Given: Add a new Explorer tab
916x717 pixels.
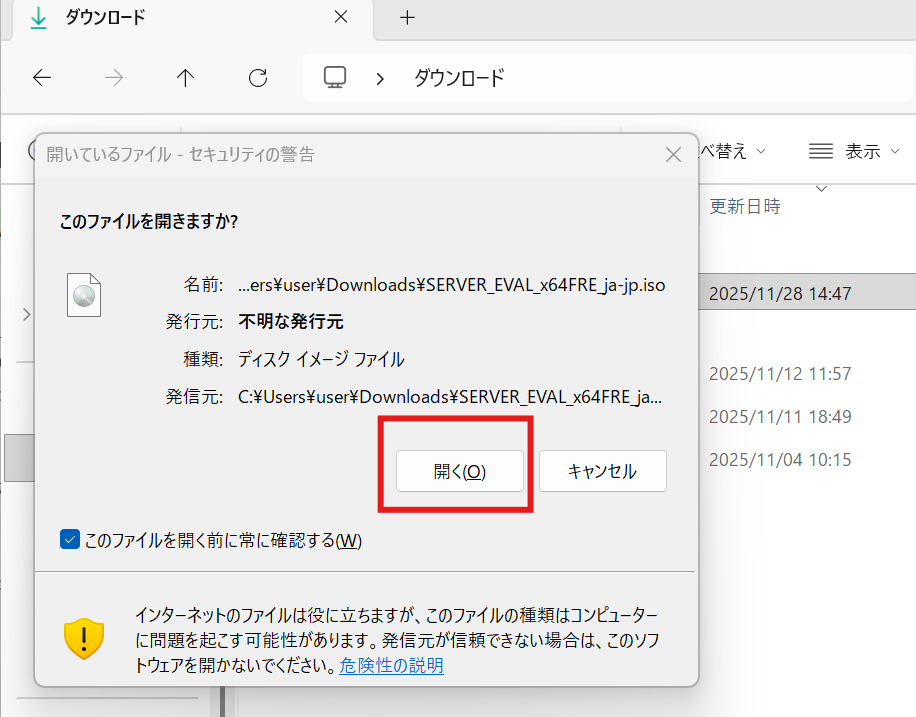Looking at the screenshot, I should pyautogui.click(x=407, y=18).
